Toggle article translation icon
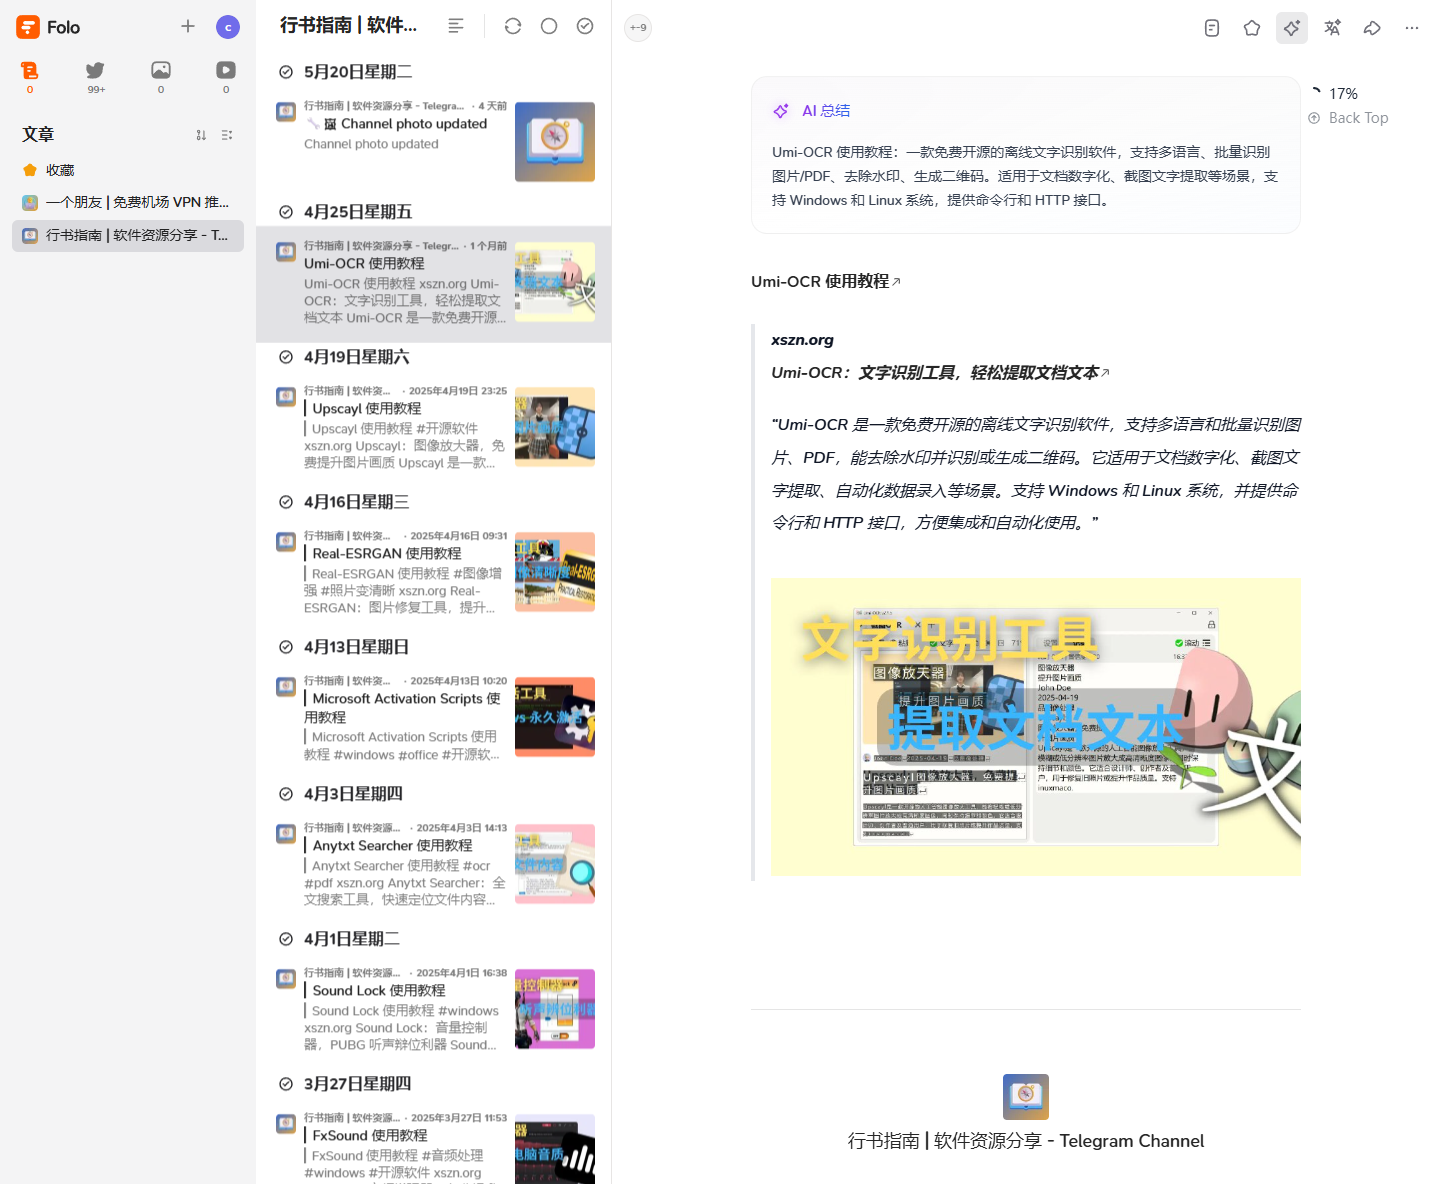Image resolution: width=1440 pixels, height=1184 pixels. click(x=1332, y=28)
